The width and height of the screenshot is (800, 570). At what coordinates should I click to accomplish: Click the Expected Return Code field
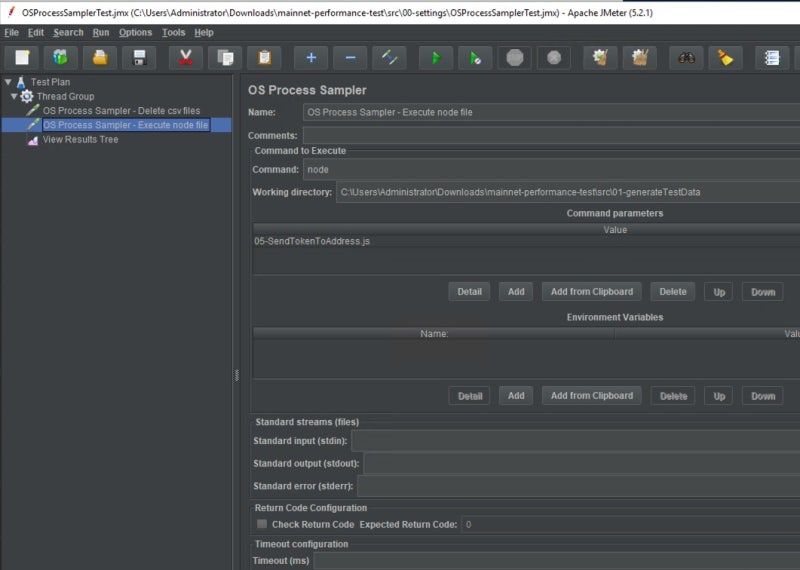click(631, 524)
